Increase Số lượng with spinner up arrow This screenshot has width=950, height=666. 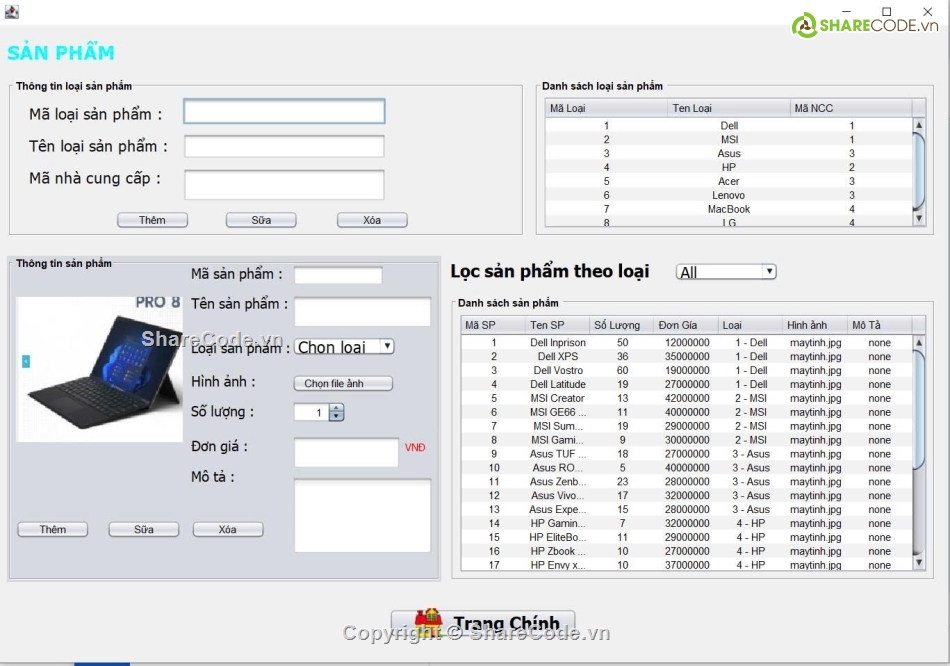337,408
